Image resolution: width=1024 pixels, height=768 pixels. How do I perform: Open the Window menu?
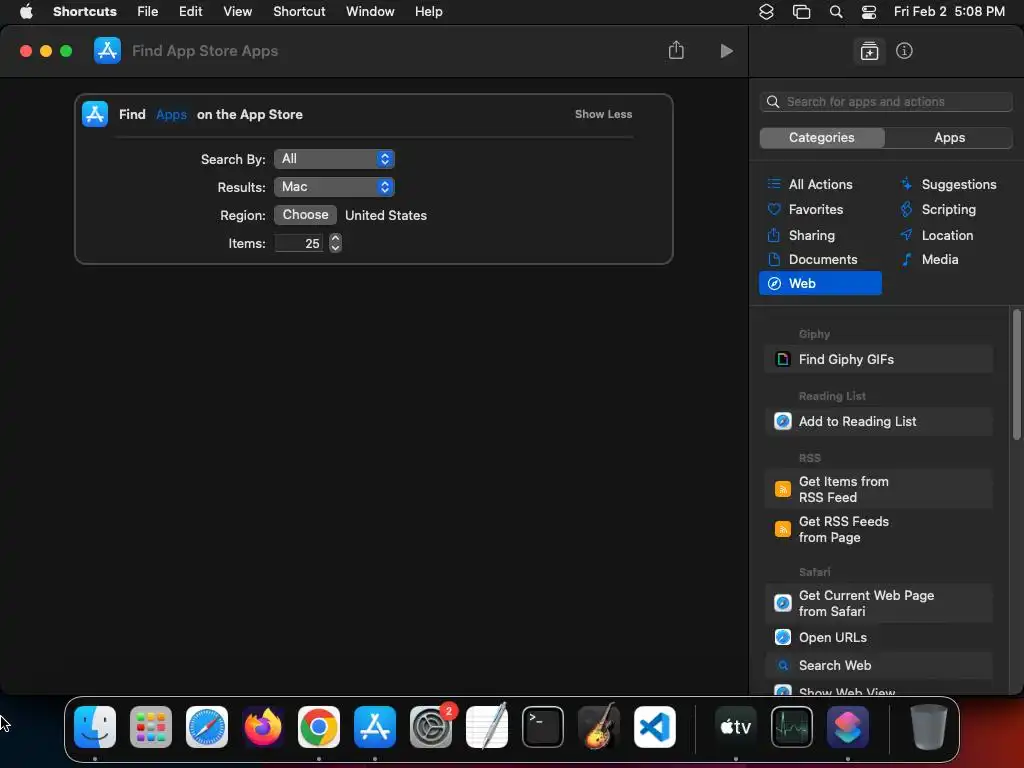[x=370, y=12]
